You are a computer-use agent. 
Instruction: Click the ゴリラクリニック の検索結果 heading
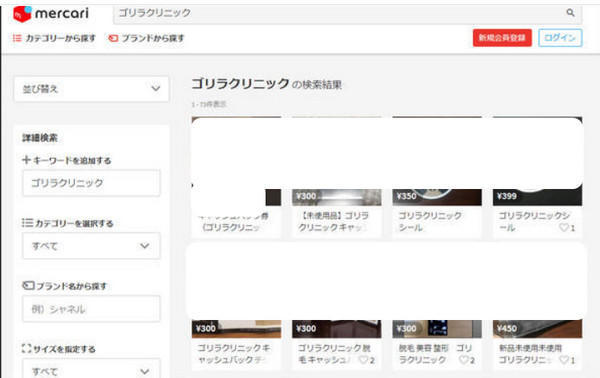pyautogui.click(x=266, y=83)
